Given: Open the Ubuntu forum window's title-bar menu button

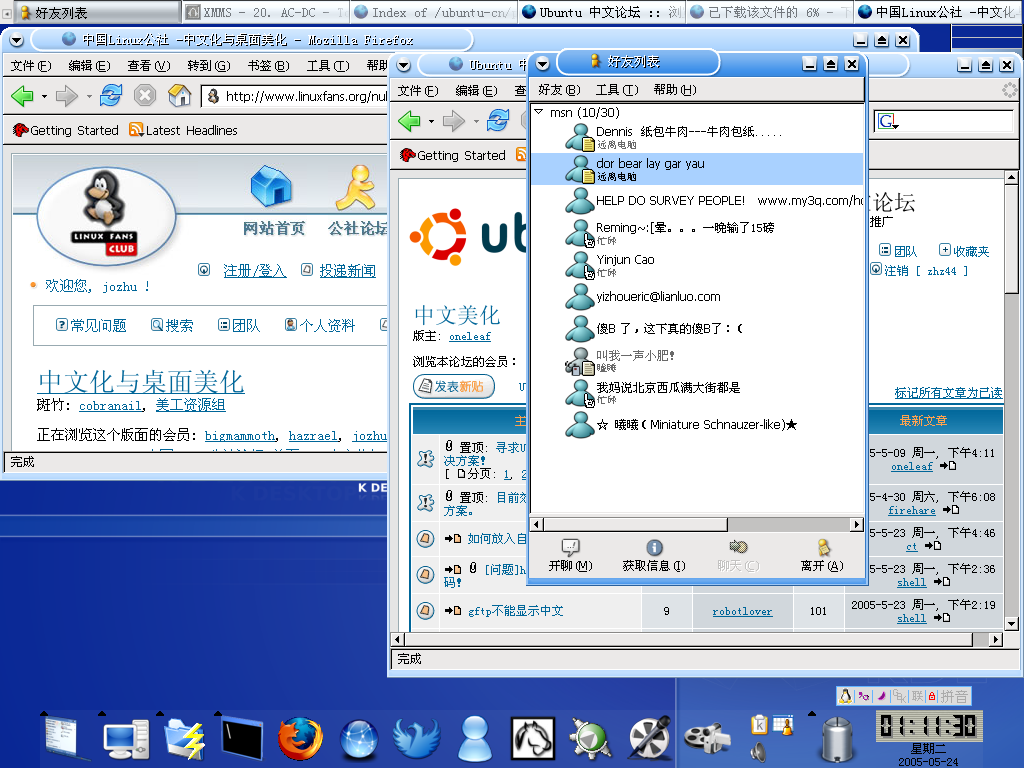Looking at the screenshot, I should (x=404, y=65).
